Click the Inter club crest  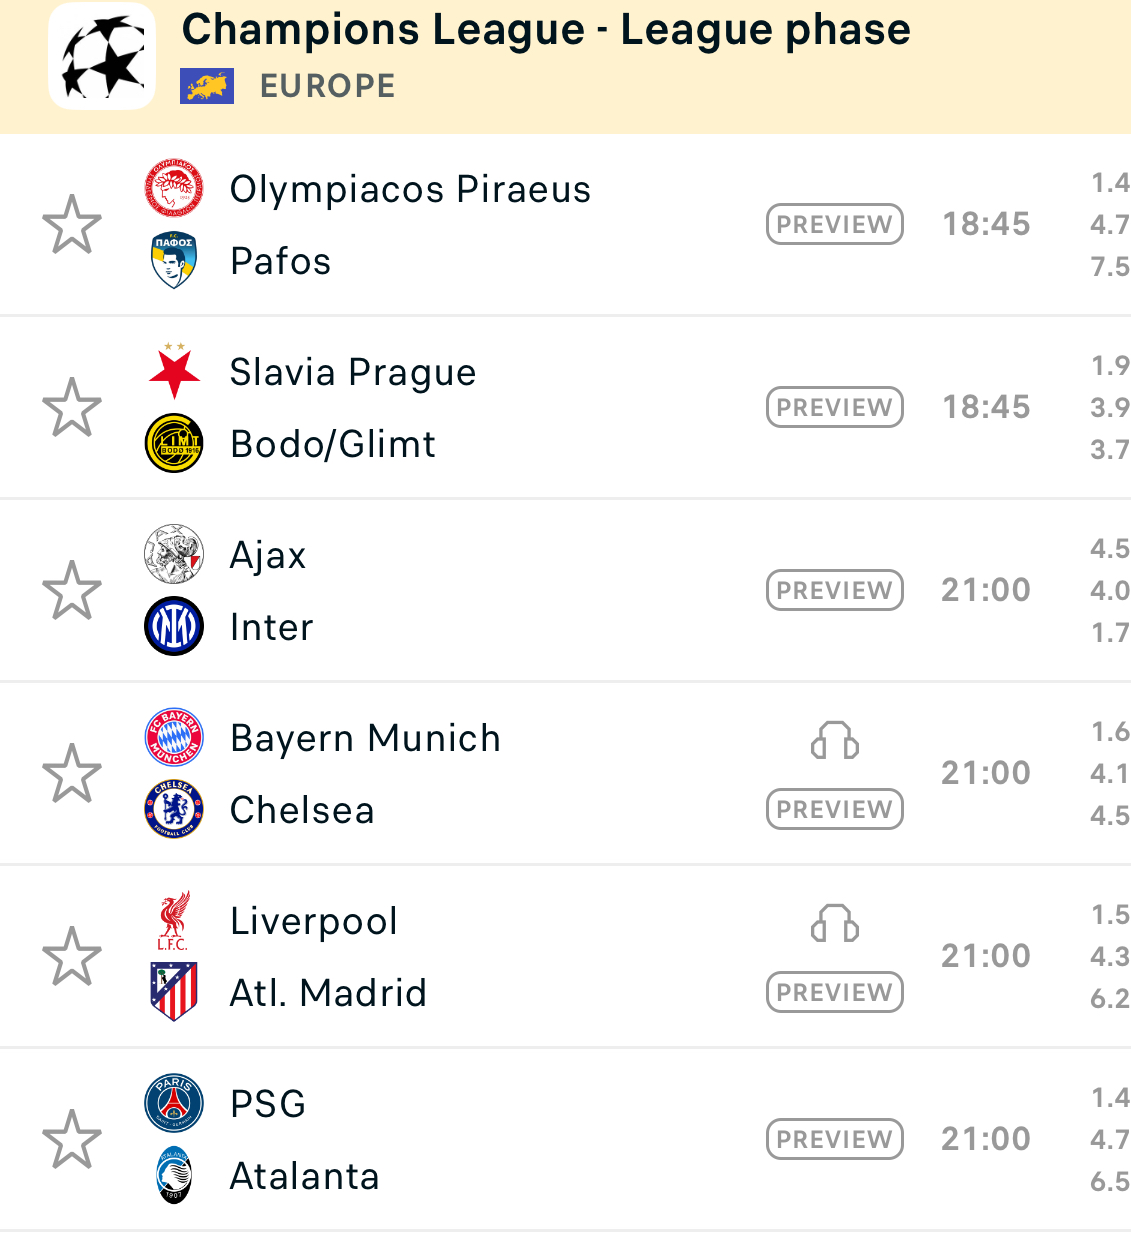click(174, 626)
